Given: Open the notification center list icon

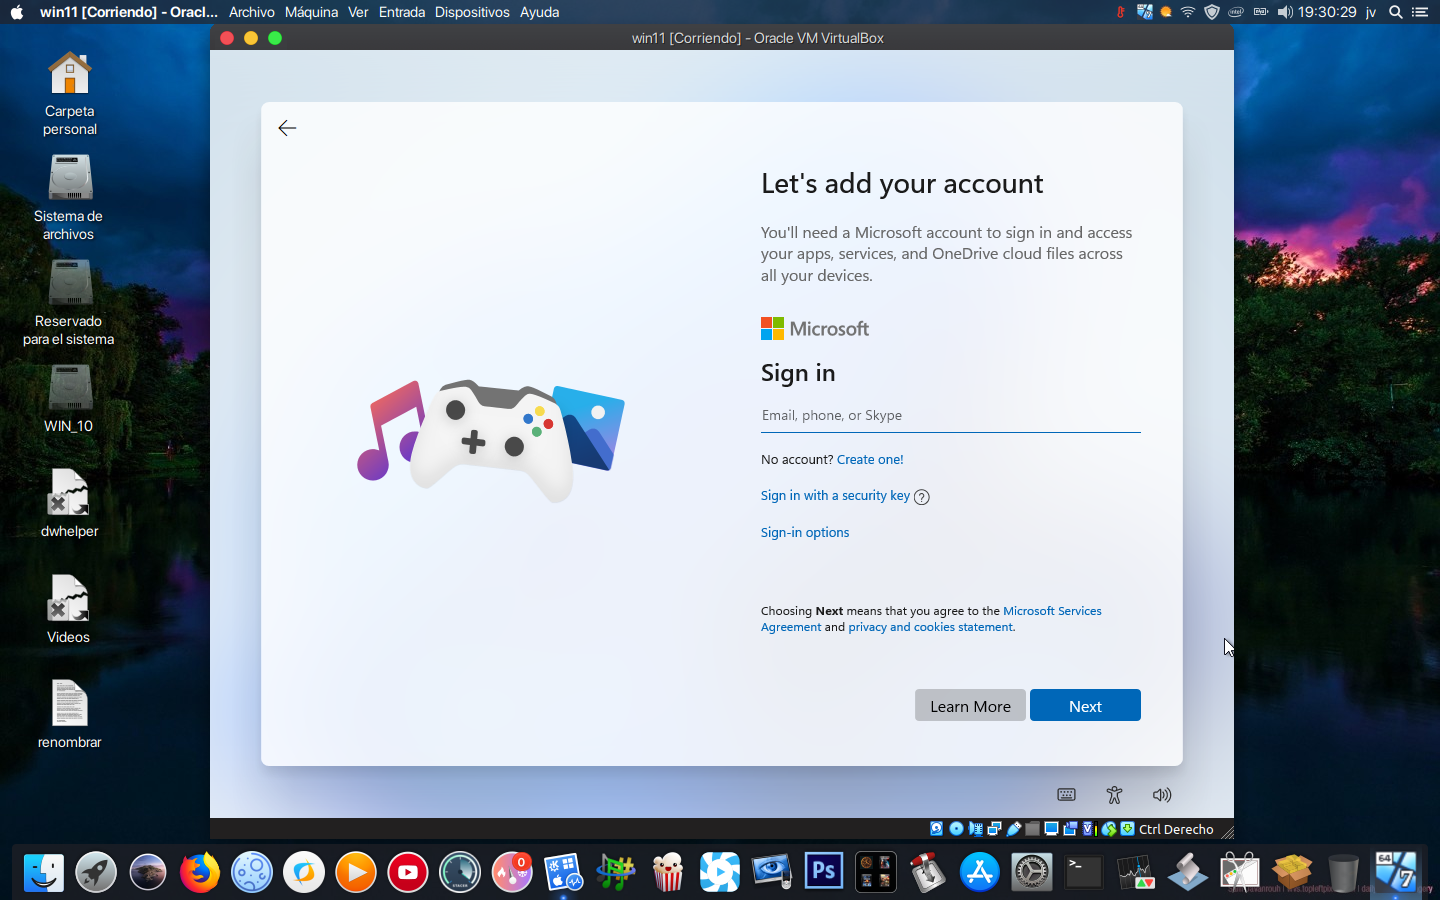Looking at the screenshot, I should (1420, 12).
